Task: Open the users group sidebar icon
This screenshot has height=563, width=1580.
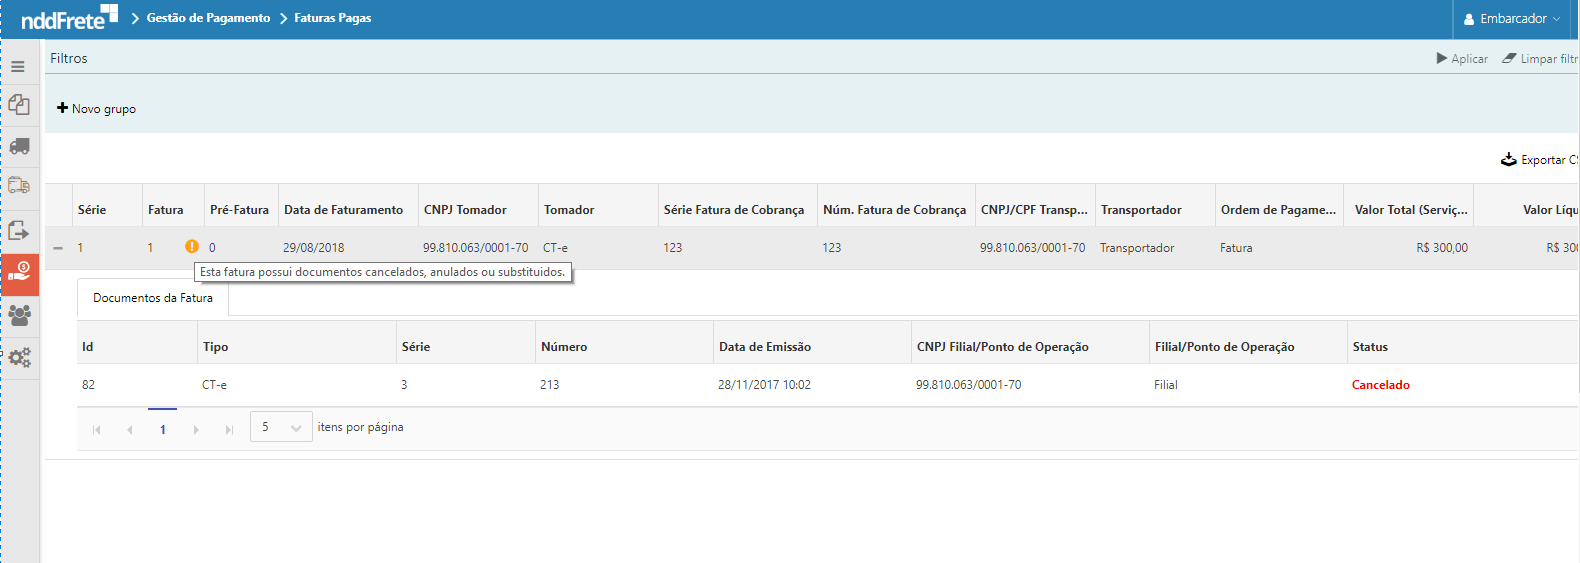Action: coord(19,315)
